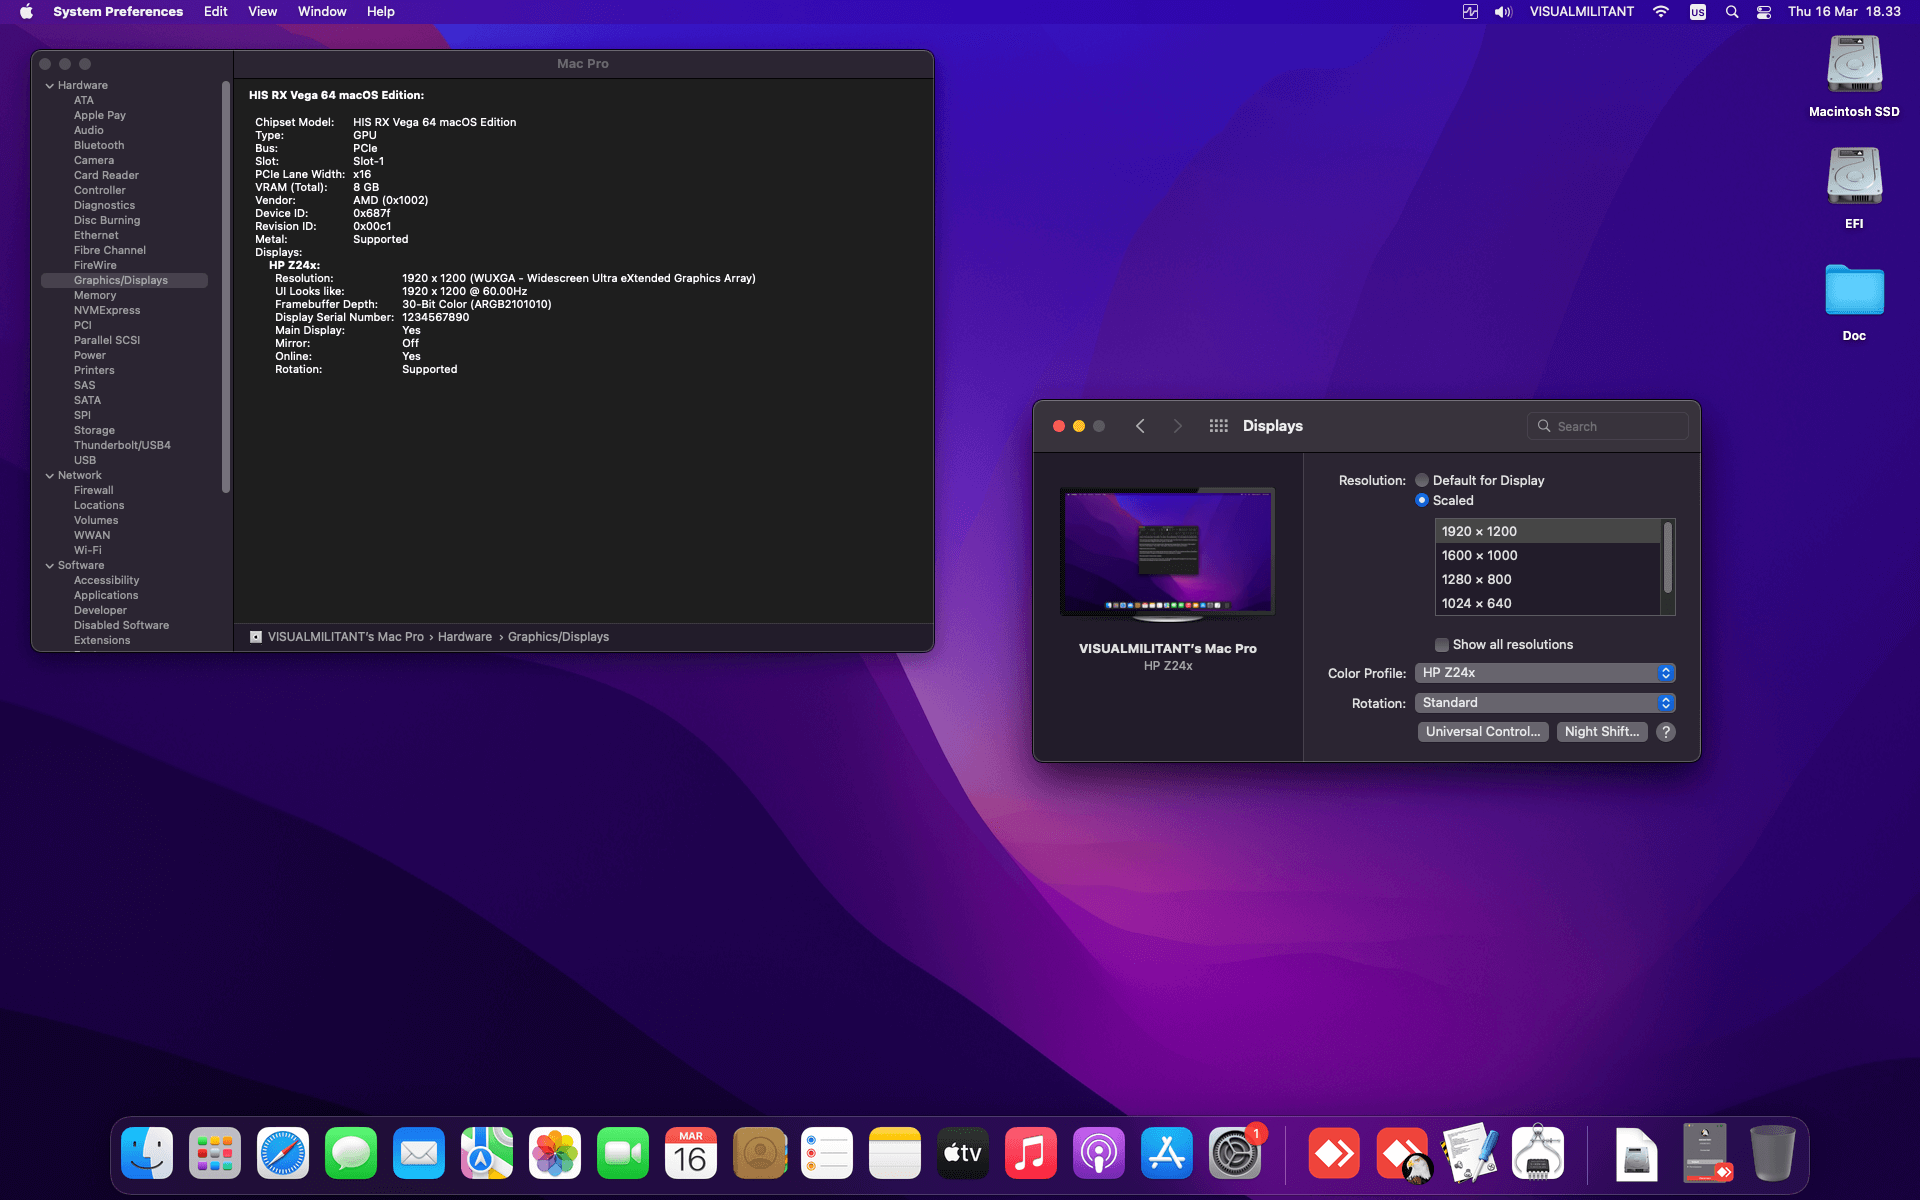Screen dimensions: 1920x1200
Task: Open the Window menu in the menu bar
Action: 321,11
